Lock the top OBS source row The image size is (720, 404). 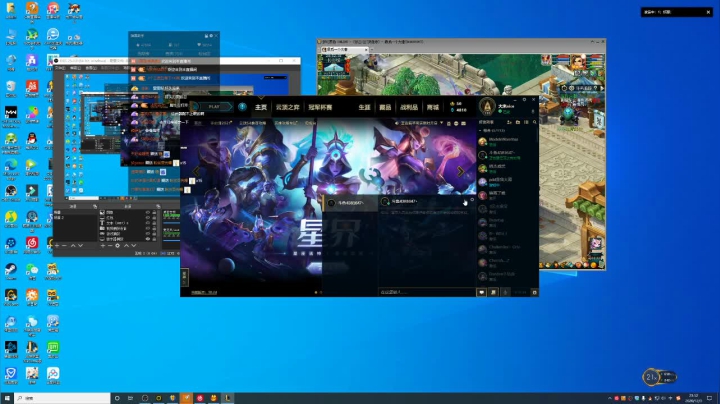click(154, 213)
